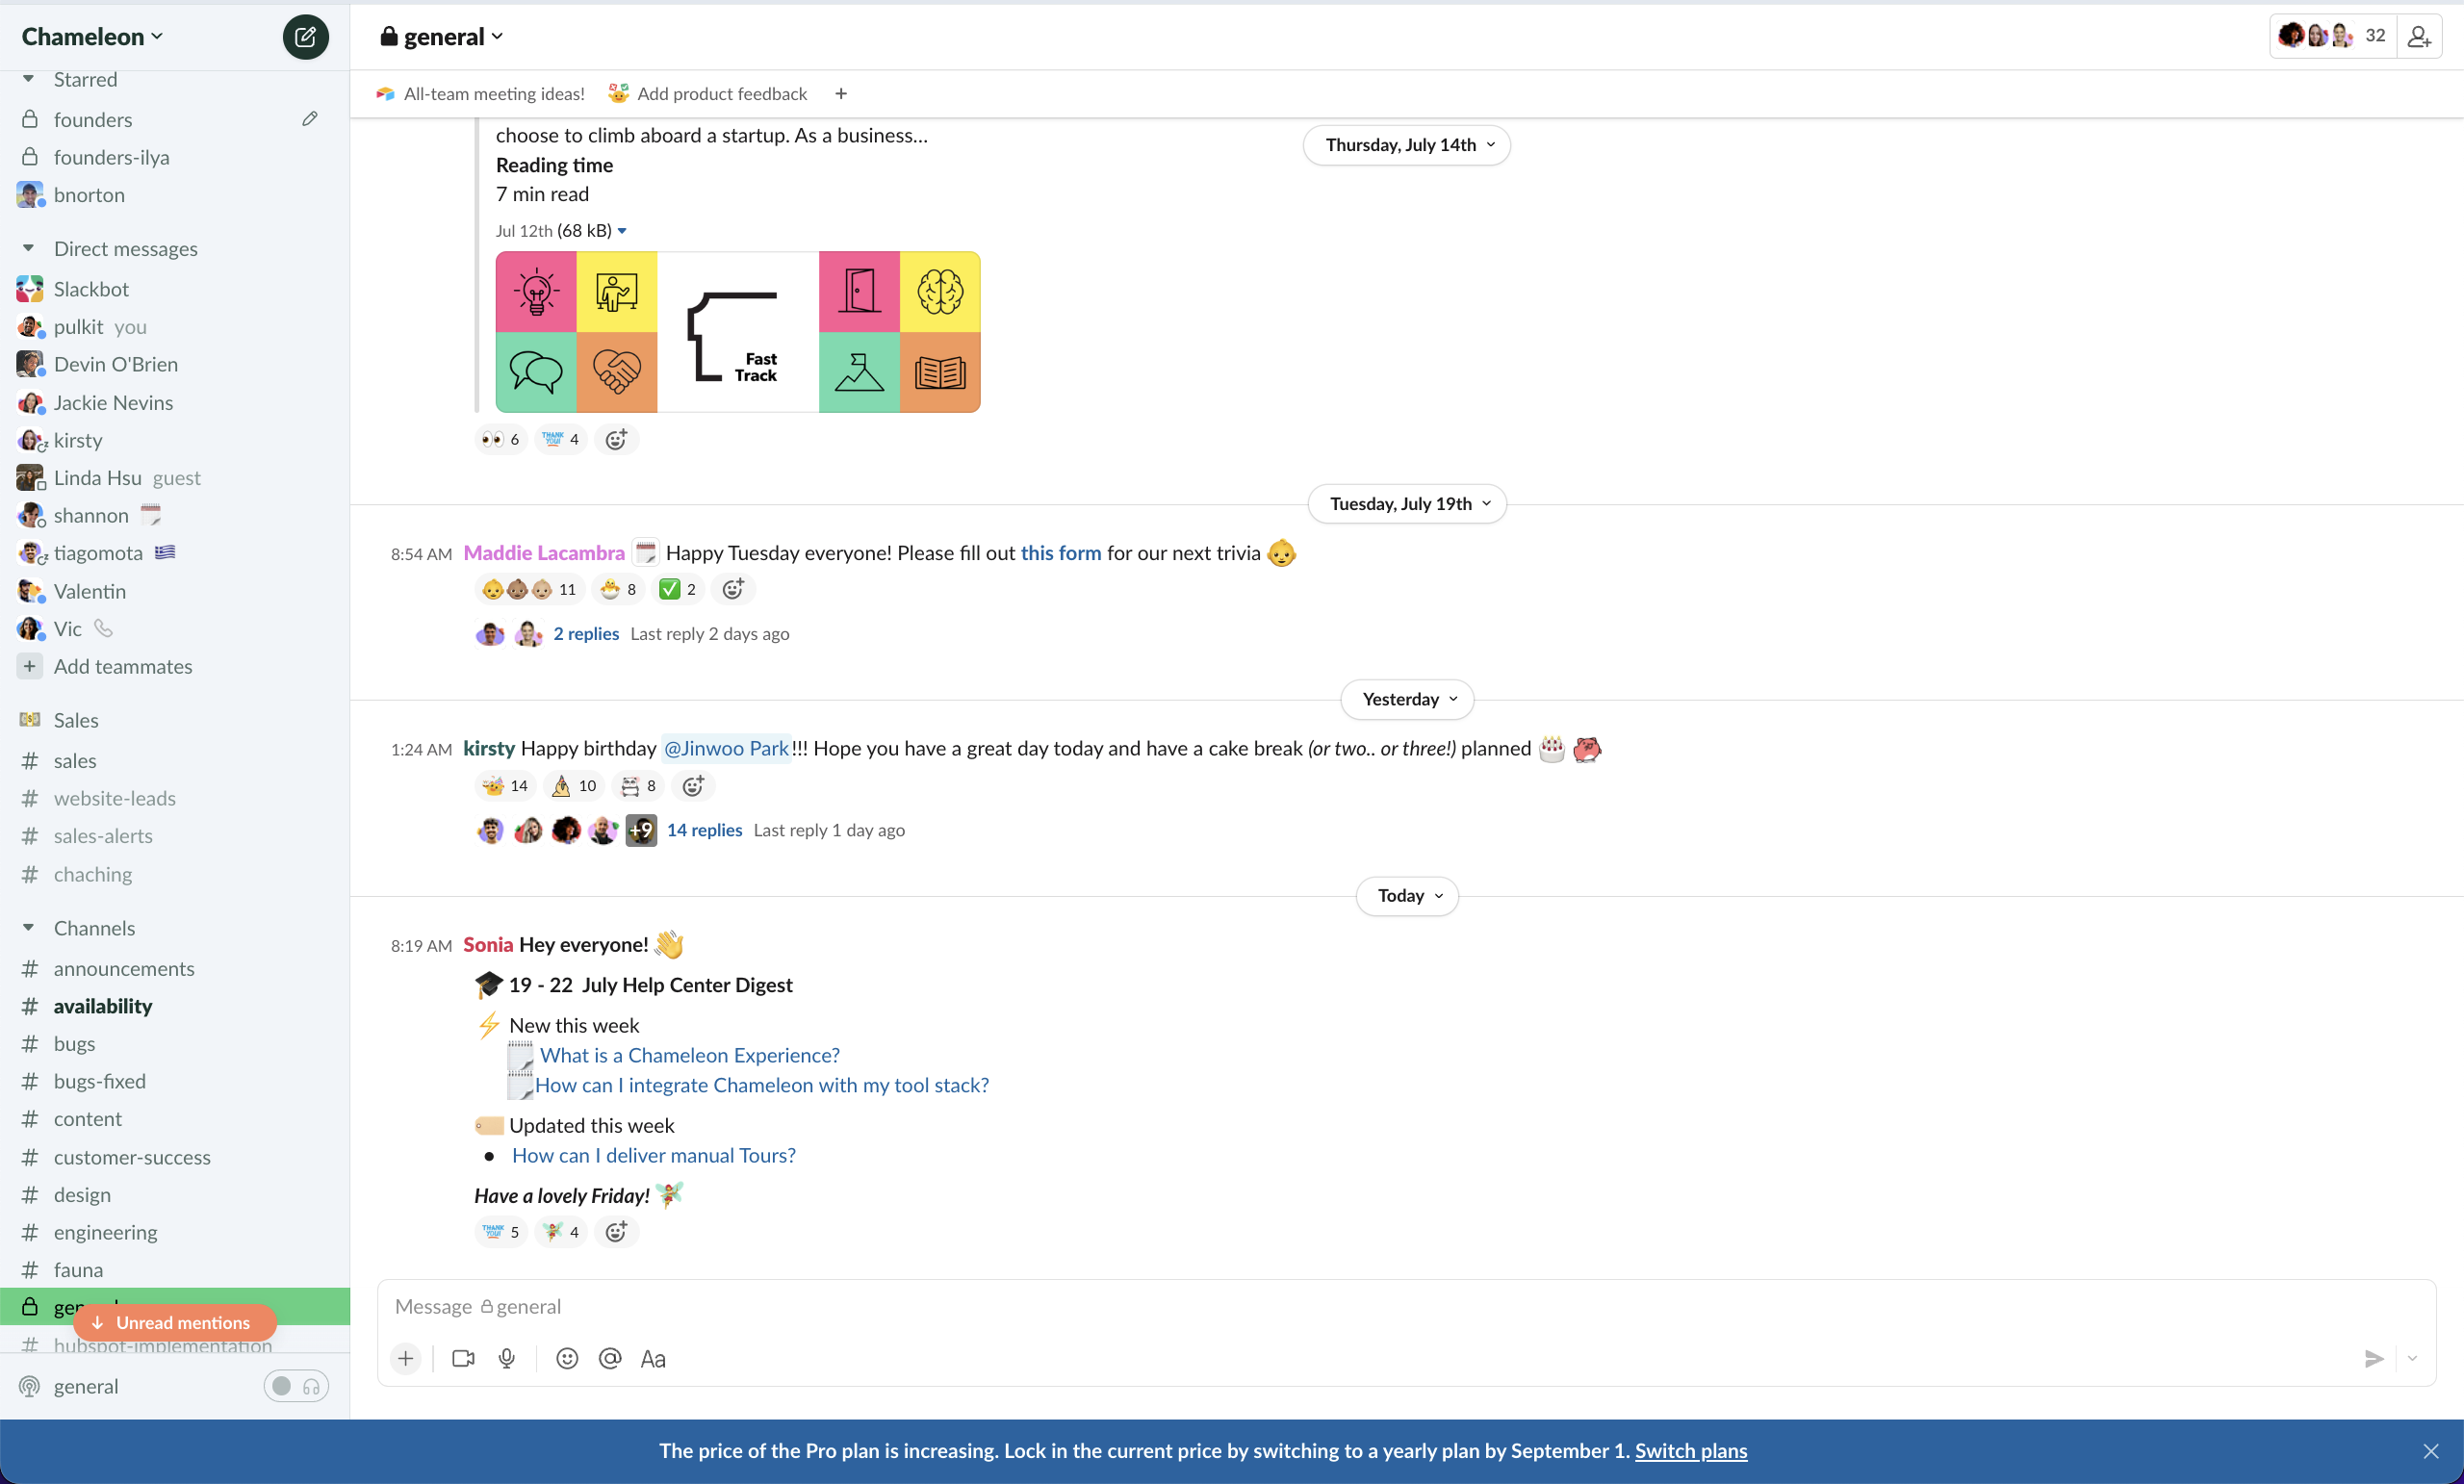Toggle the hatching chick reaction with count 8
This screenshot has height=1484, width=2464.
click(x=618, y=589)
